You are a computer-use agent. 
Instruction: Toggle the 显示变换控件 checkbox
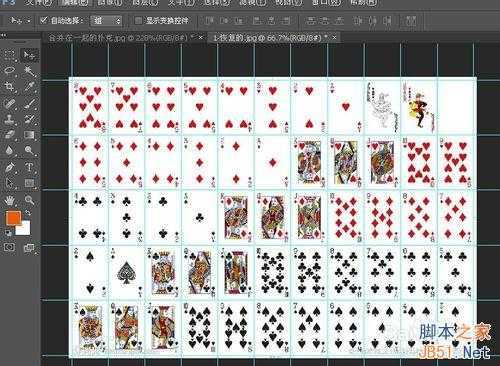point(138,21)
